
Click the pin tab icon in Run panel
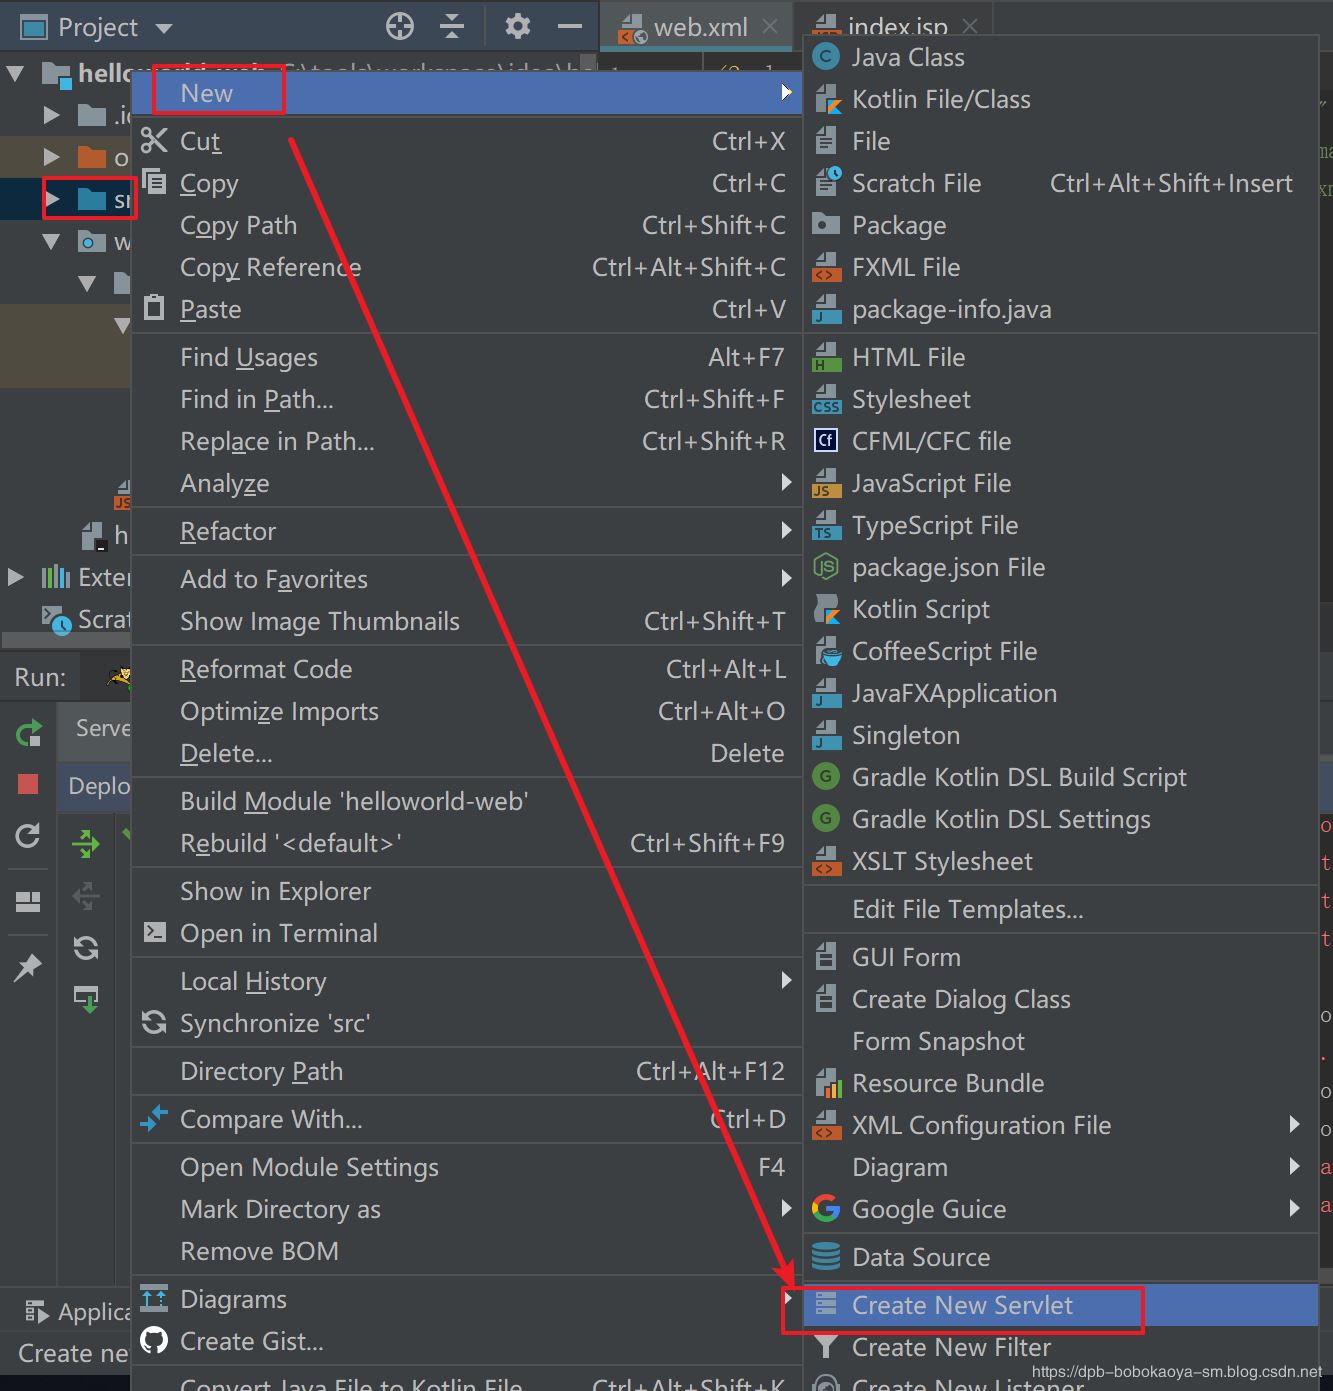tap(28, 967)
